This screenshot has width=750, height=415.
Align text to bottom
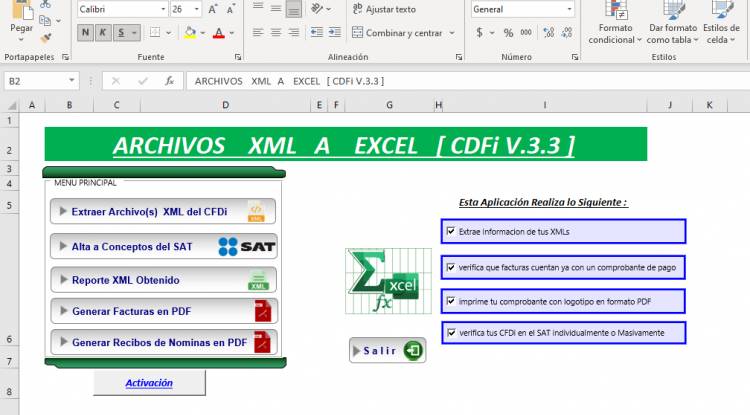tap(294, 8)
